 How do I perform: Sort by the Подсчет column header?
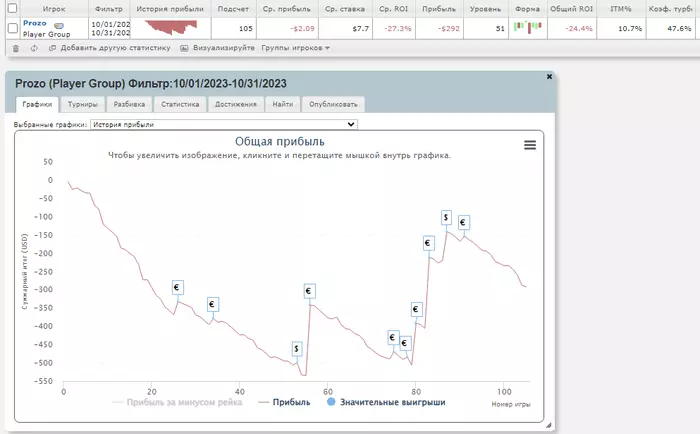233,9
